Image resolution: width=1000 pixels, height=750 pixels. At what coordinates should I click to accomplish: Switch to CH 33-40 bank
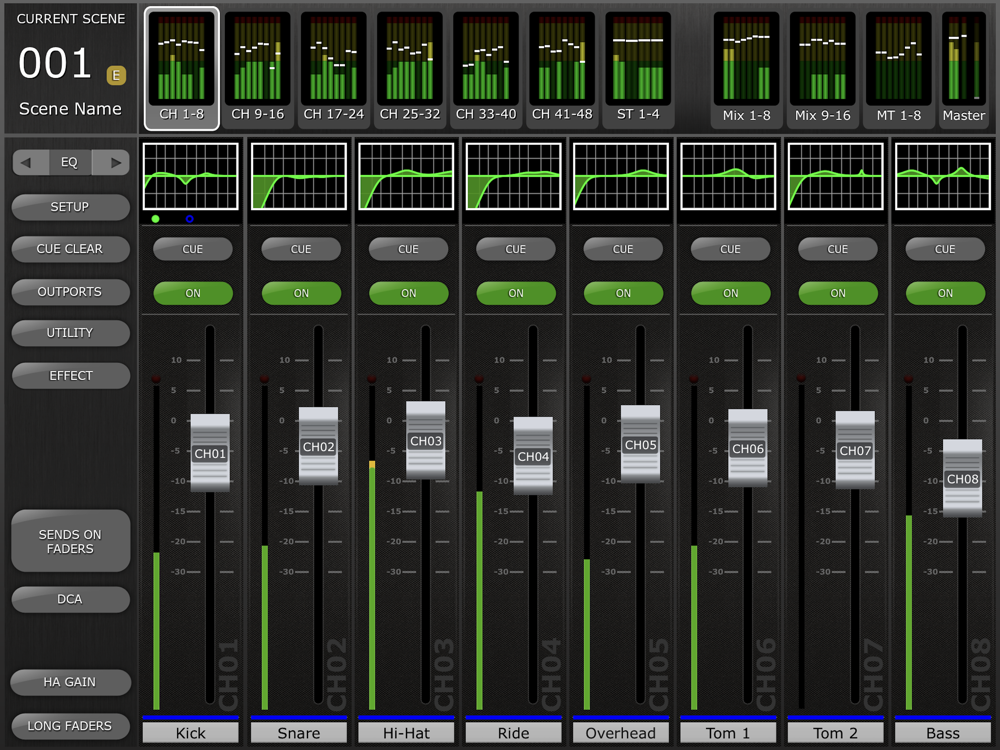486,68
